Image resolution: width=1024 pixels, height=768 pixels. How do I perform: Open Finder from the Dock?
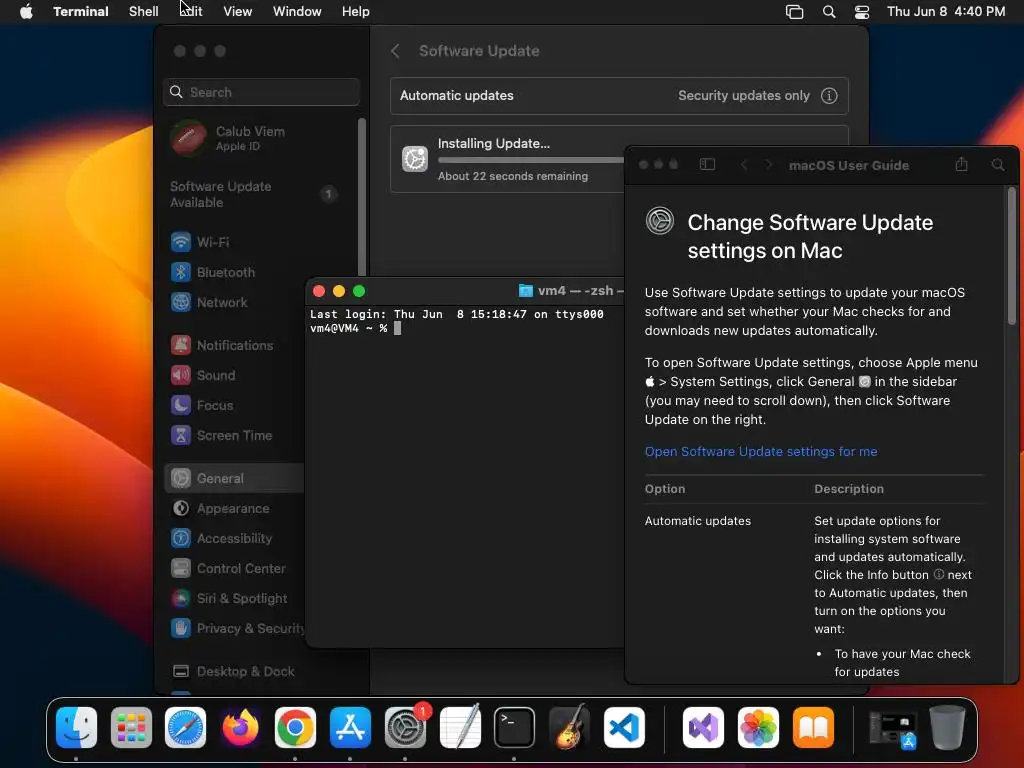tap(76, 727)
